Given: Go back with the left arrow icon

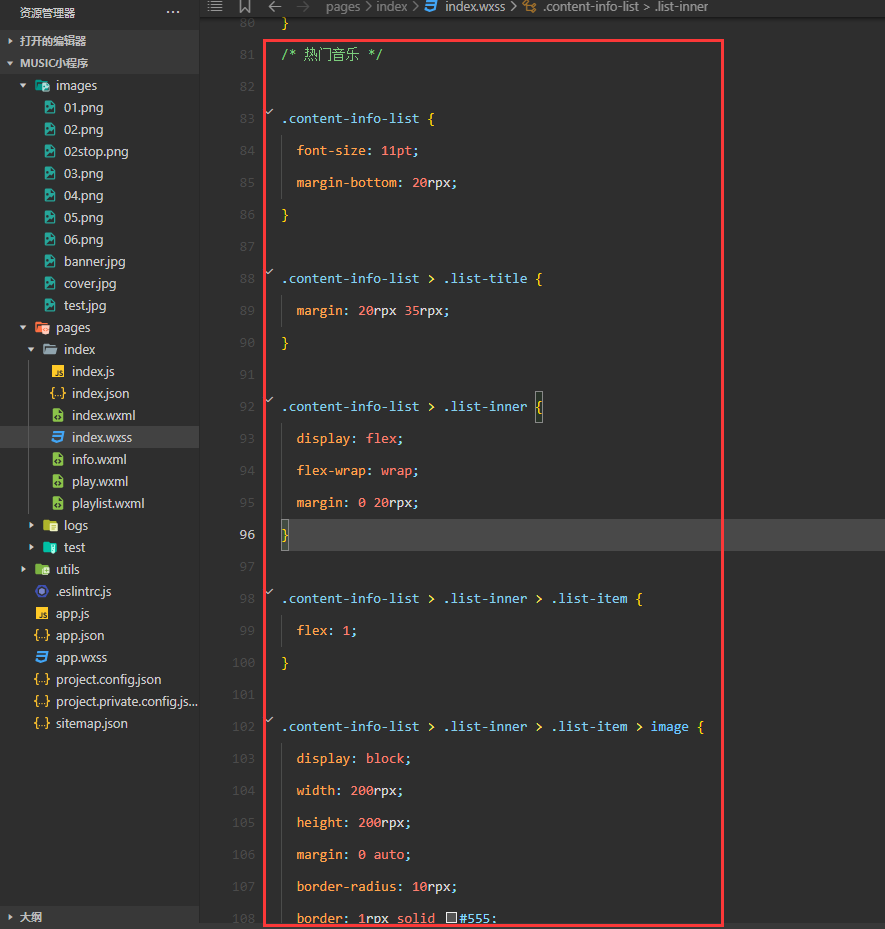Looking at the screenshot, I should click(x=275, y=7).
